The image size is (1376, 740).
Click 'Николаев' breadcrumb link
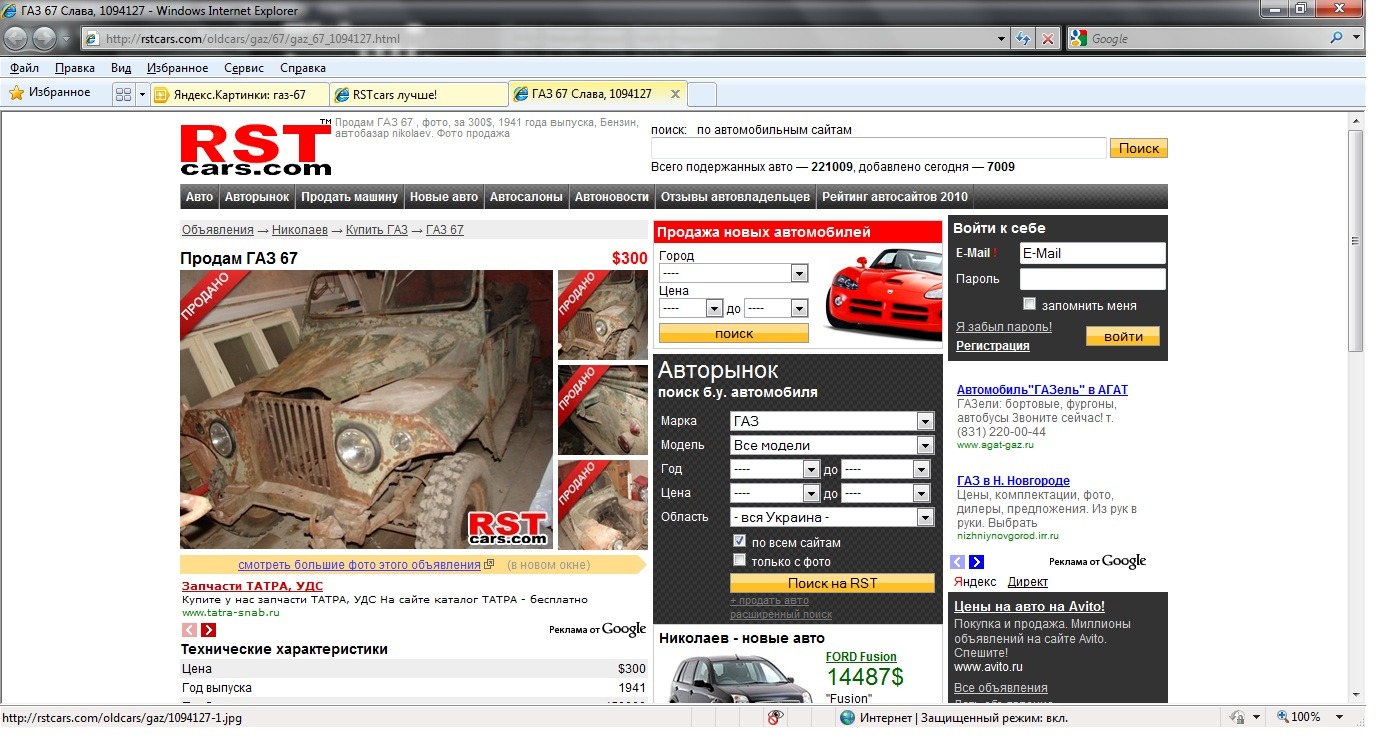(x=300, y=230)
